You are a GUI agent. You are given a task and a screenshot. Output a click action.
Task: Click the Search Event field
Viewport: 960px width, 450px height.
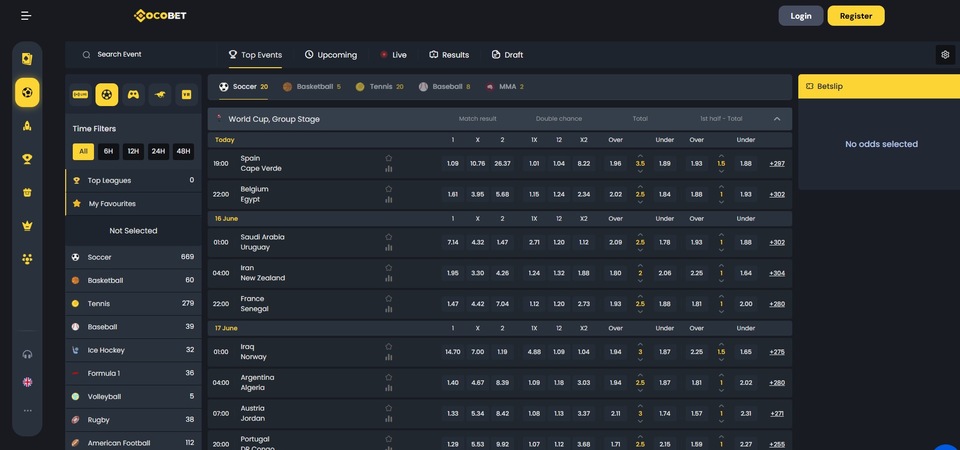click(x=141, y=55)
